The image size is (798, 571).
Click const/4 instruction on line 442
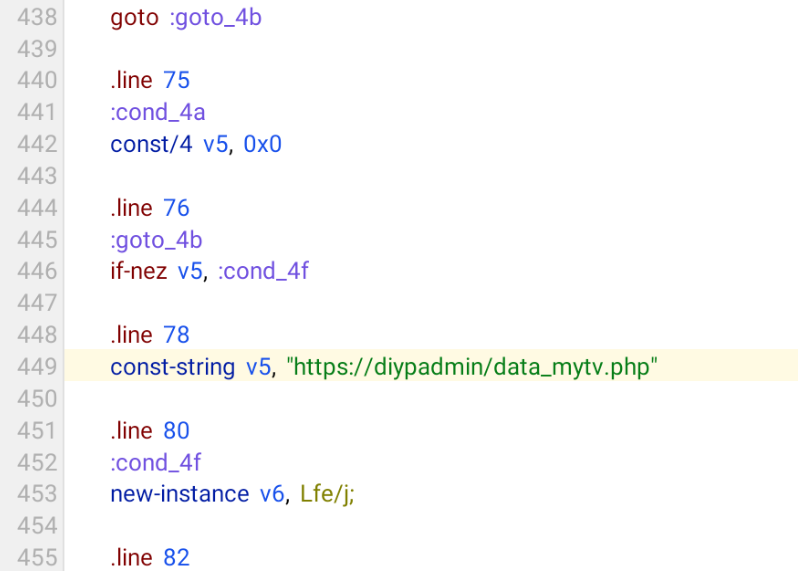click(151, 145)
